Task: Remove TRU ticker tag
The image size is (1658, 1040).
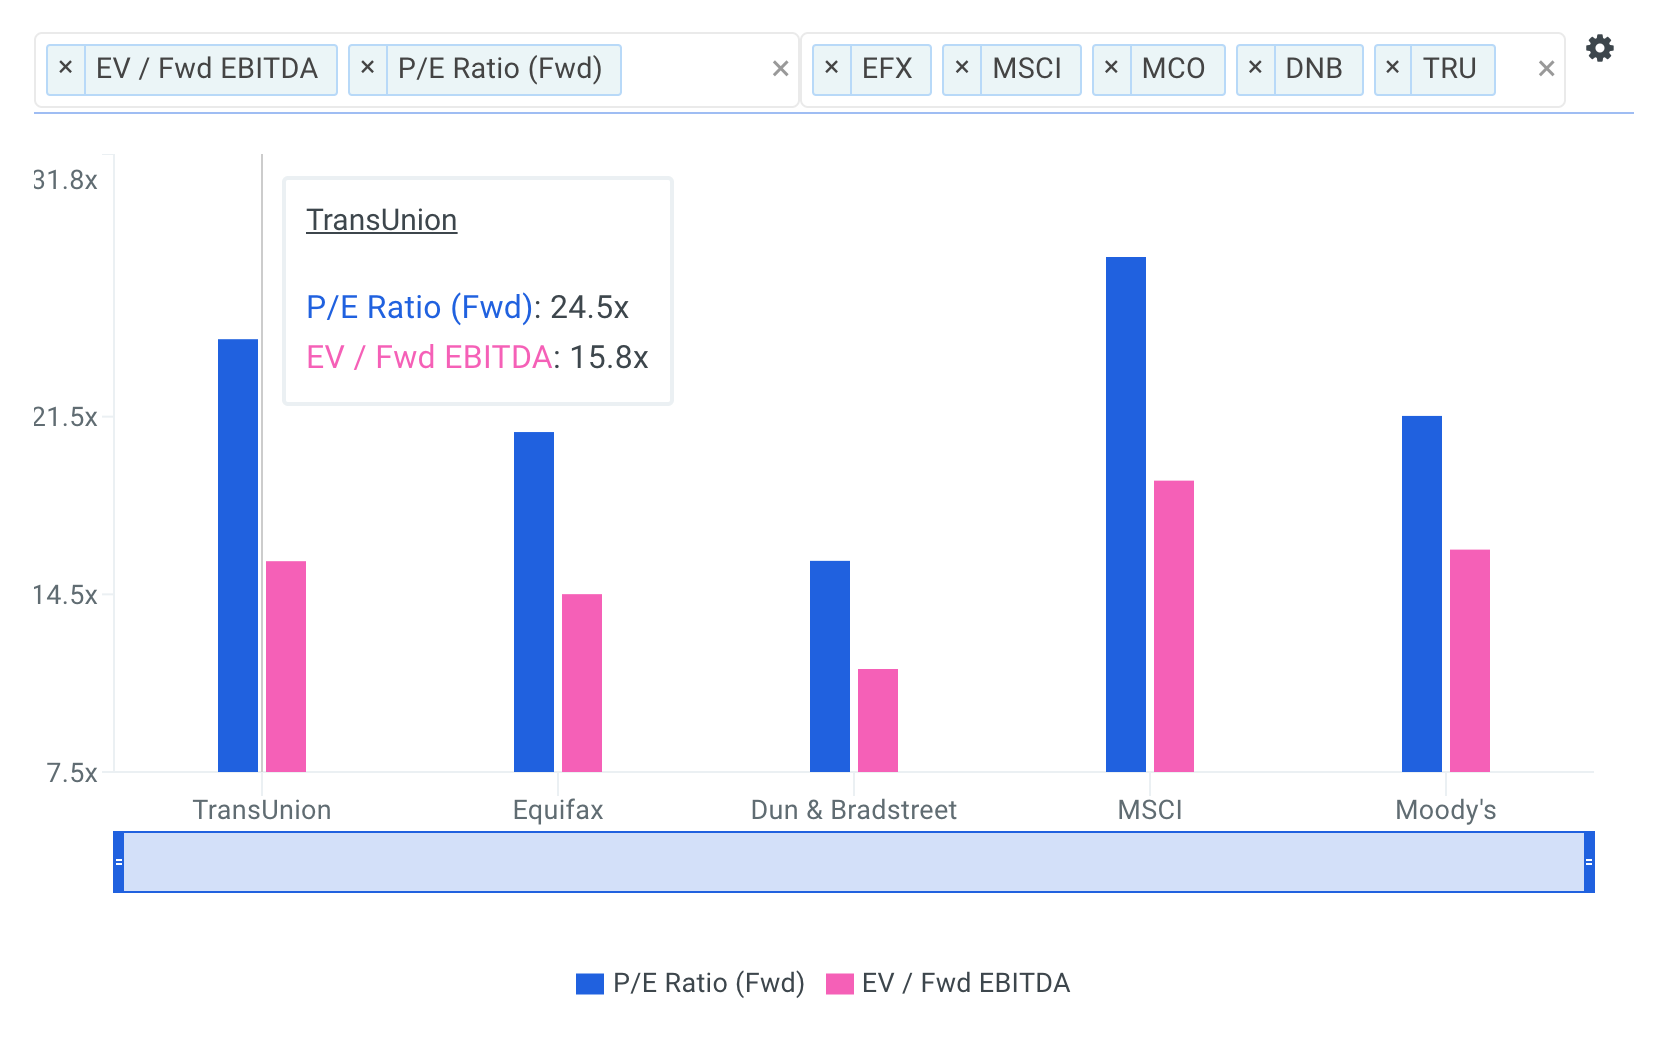Action: pyautogui.click(x=1393, y=69)
